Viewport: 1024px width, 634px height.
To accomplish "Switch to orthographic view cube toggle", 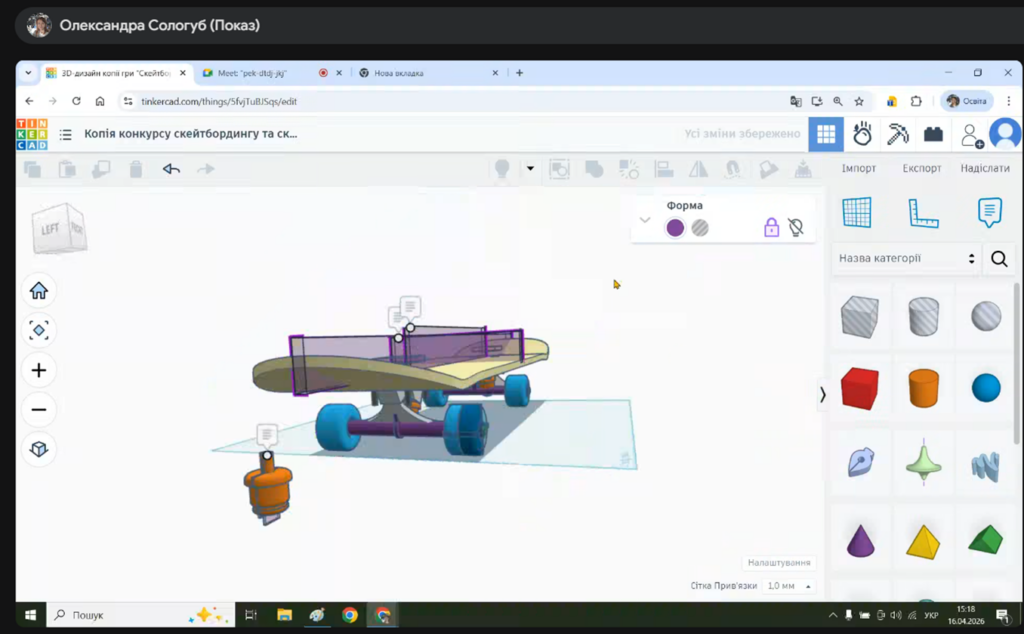I will 39,449.
